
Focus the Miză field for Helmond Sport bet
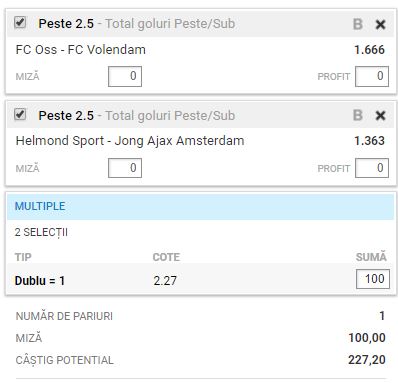pos(125,168)
